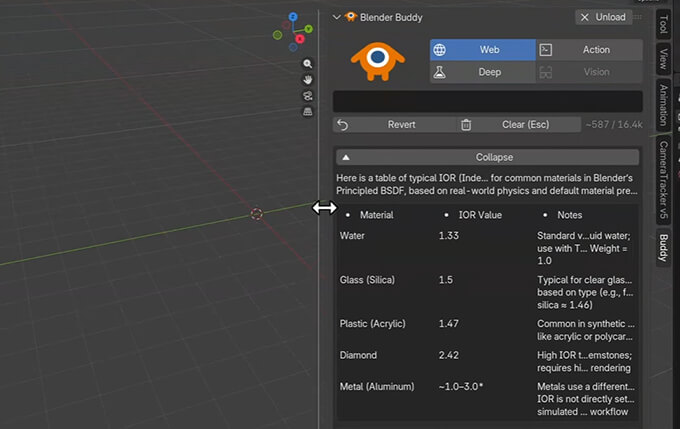Image resolution: width=680 pixels, height=429 pixels.
Task: Click the prompt text input field
Action: [487, 101]
